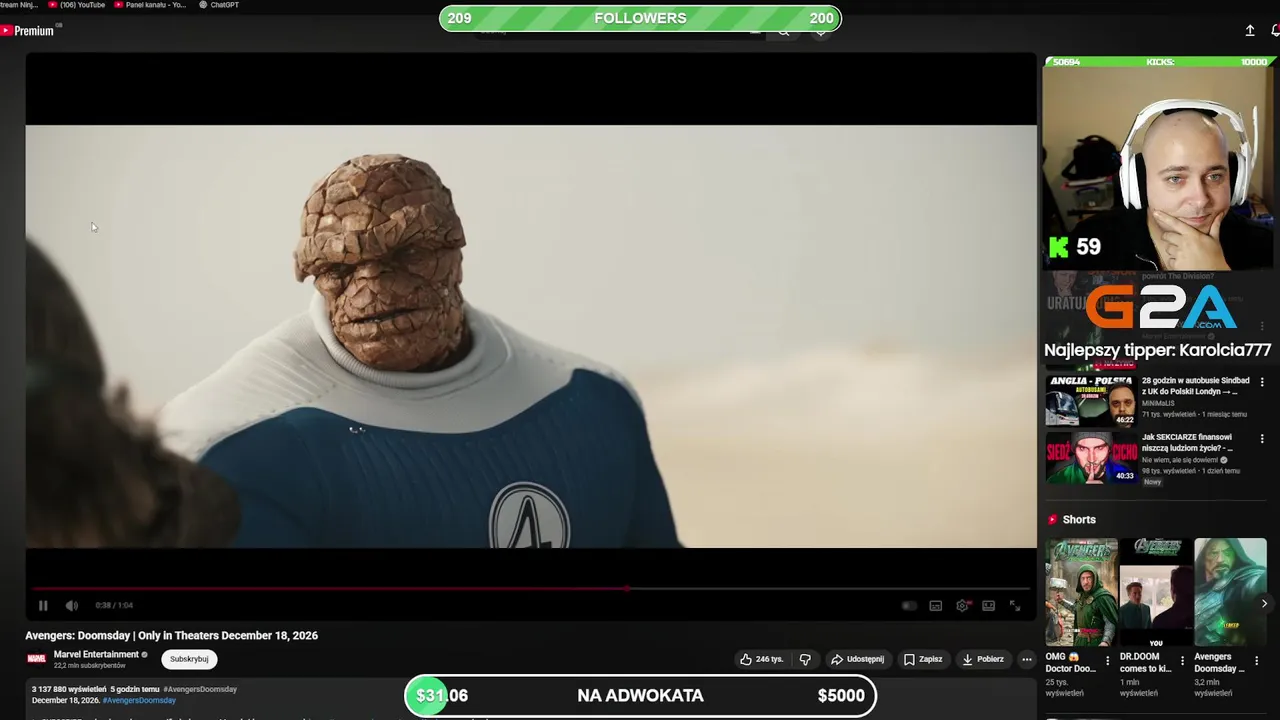
Task: Click the "Nowy" badge on the SEKCIARZE video
Action: [1152, 482]
